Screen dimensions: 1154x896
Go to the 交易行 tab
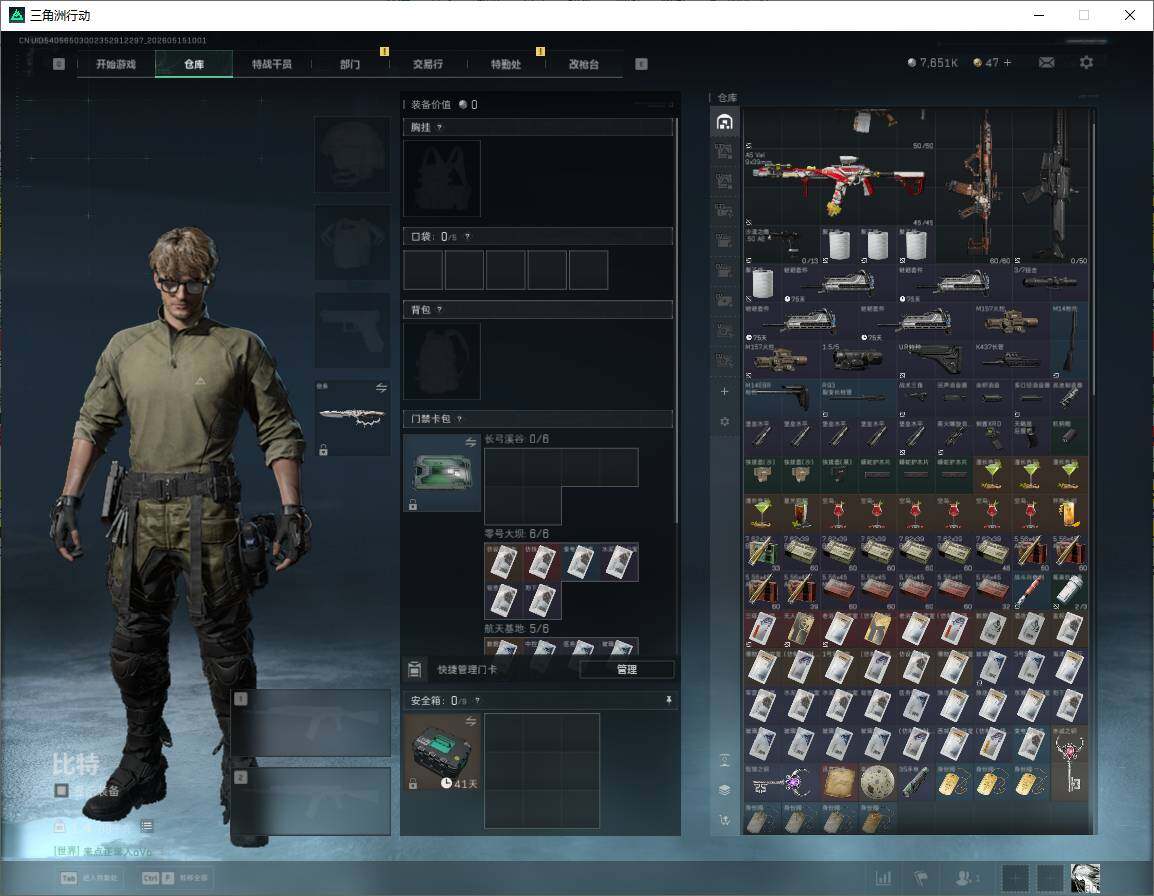tap(428, 64)
